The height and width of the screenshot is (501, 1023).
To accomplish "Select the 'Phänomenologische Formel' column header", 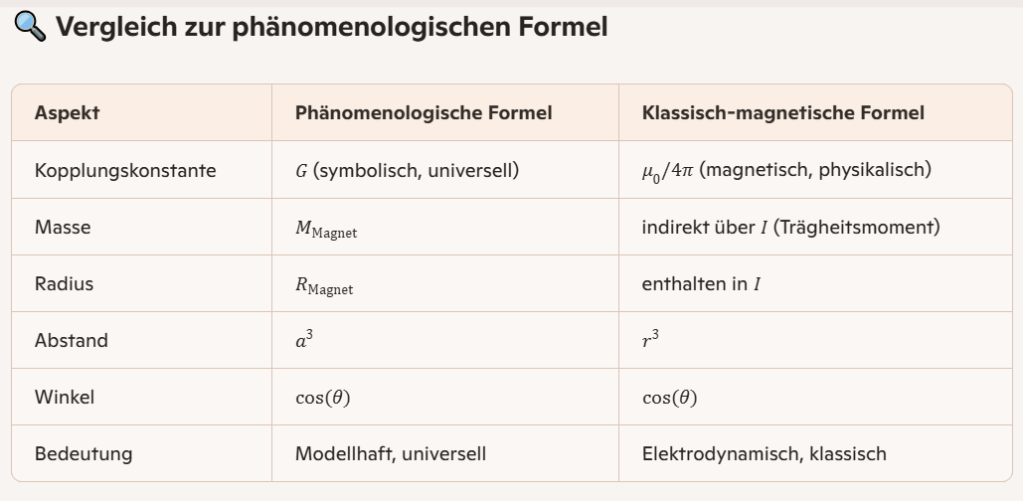I will (423, 113).
